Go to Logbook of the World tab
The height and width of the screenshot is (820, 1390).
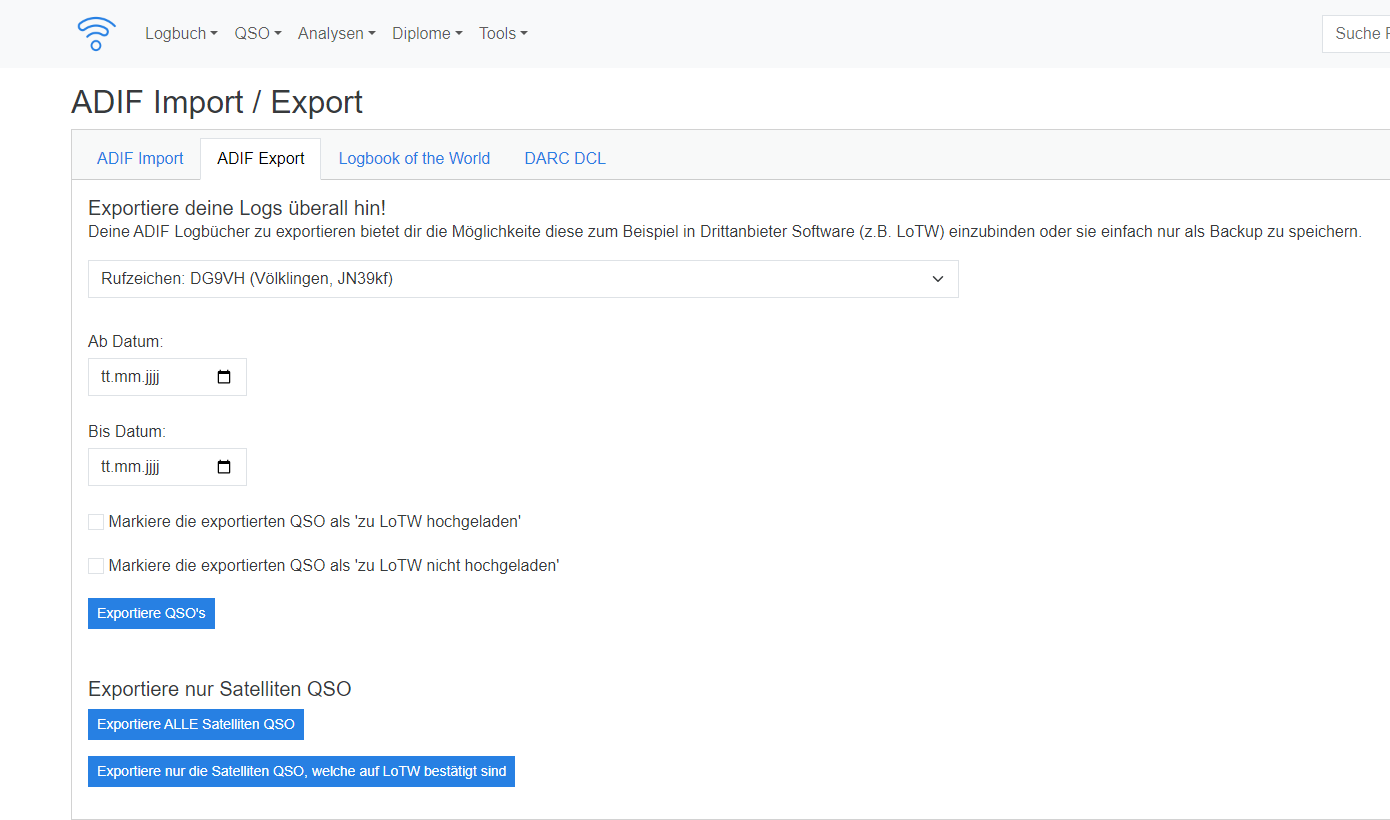[414, 159]
